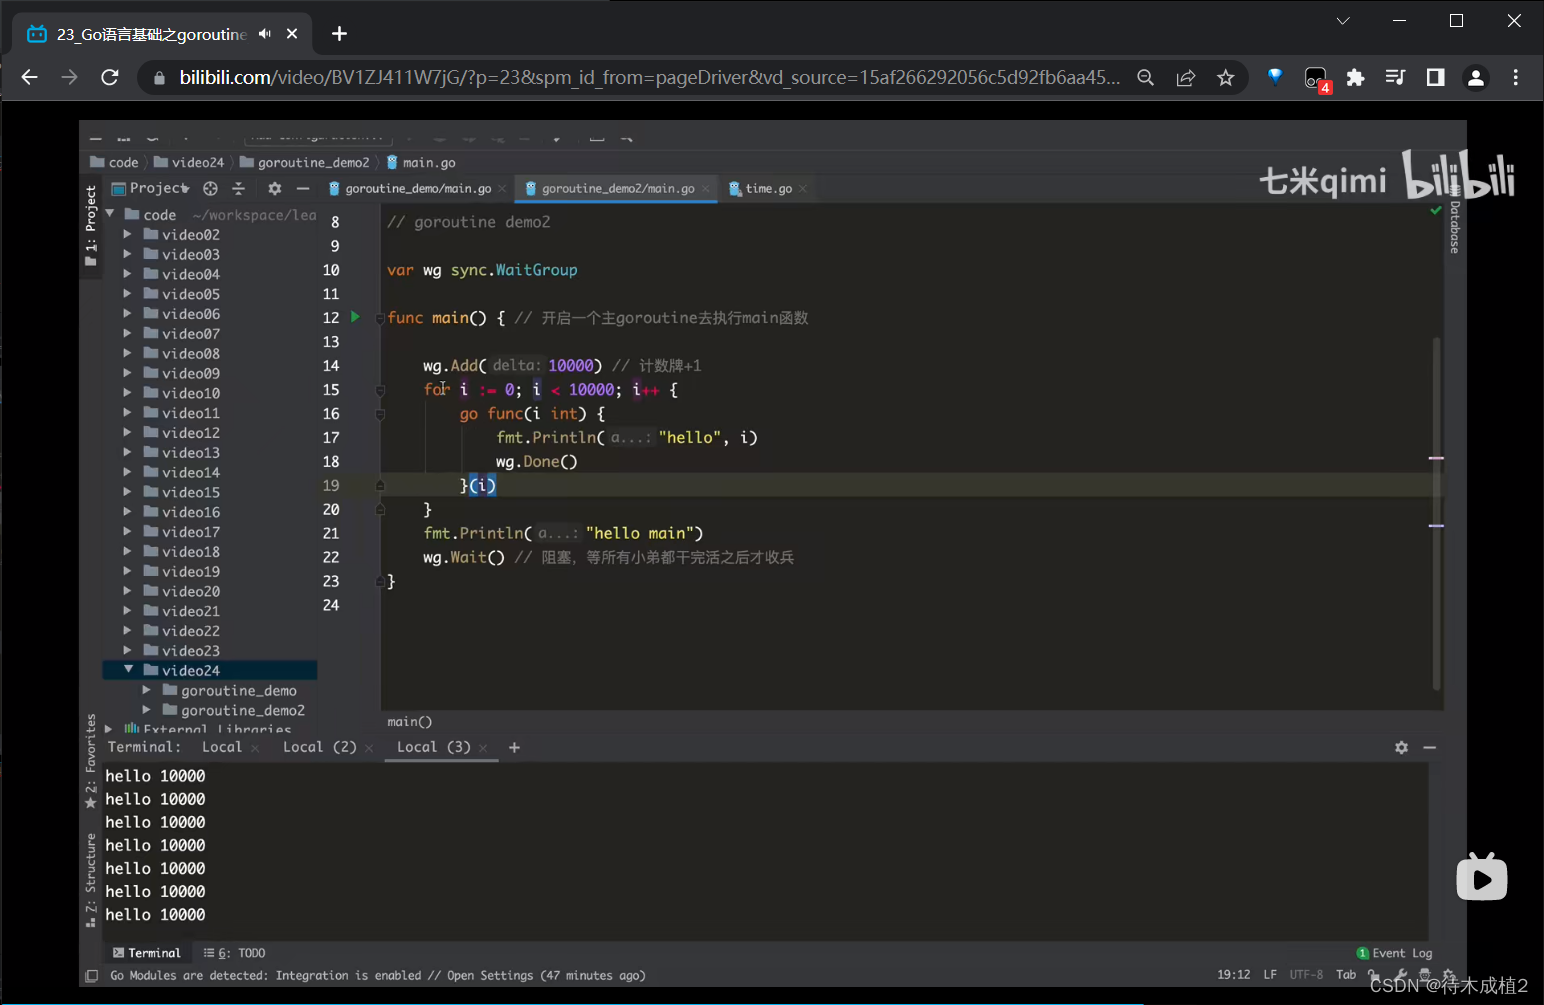
Task: Toggle the 2: Favorites tool window
Action: 91,761
